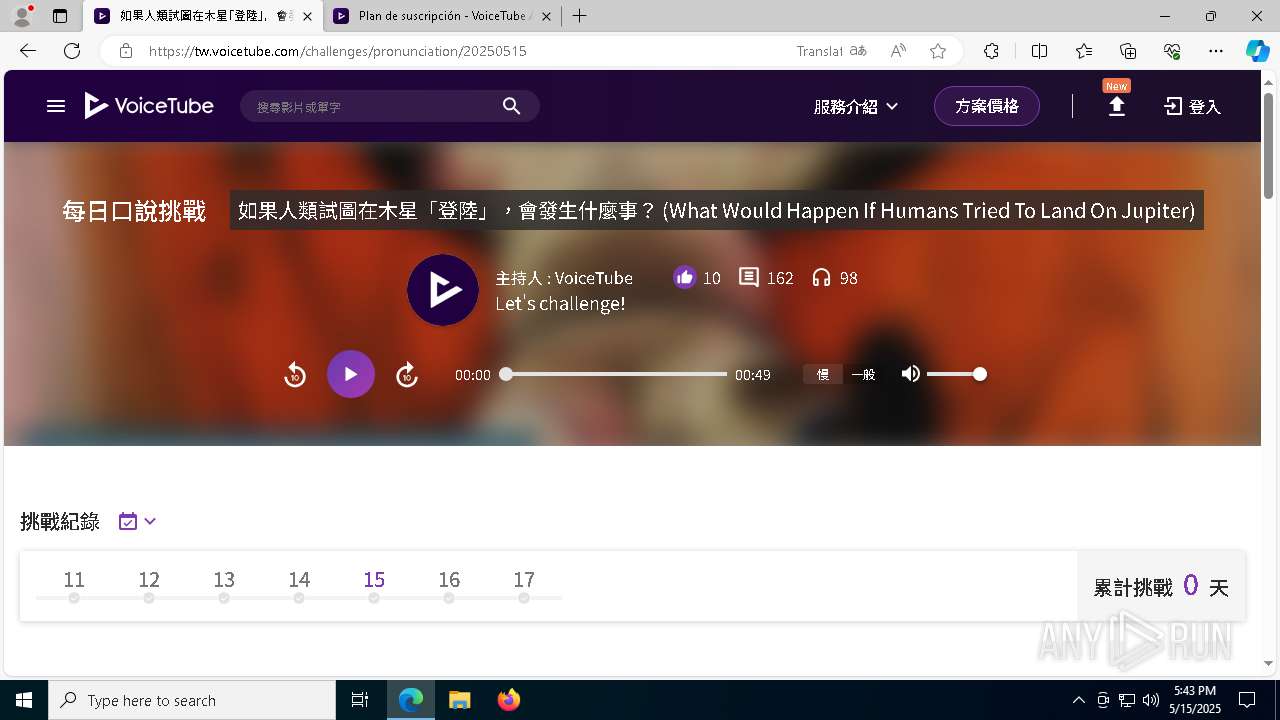
Task: Click the 登入 login button
Action: tap(1193, 106)
